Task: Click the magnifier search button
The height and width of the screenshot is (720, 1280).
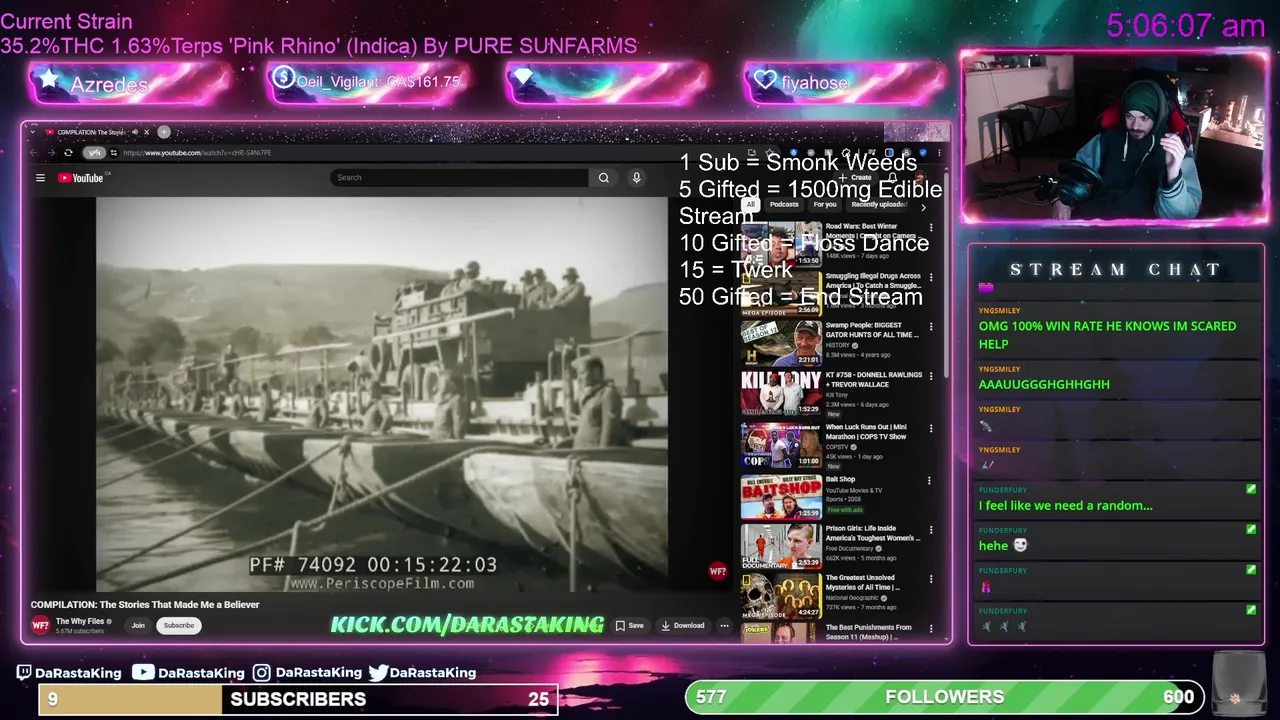Action: [604, 177]
